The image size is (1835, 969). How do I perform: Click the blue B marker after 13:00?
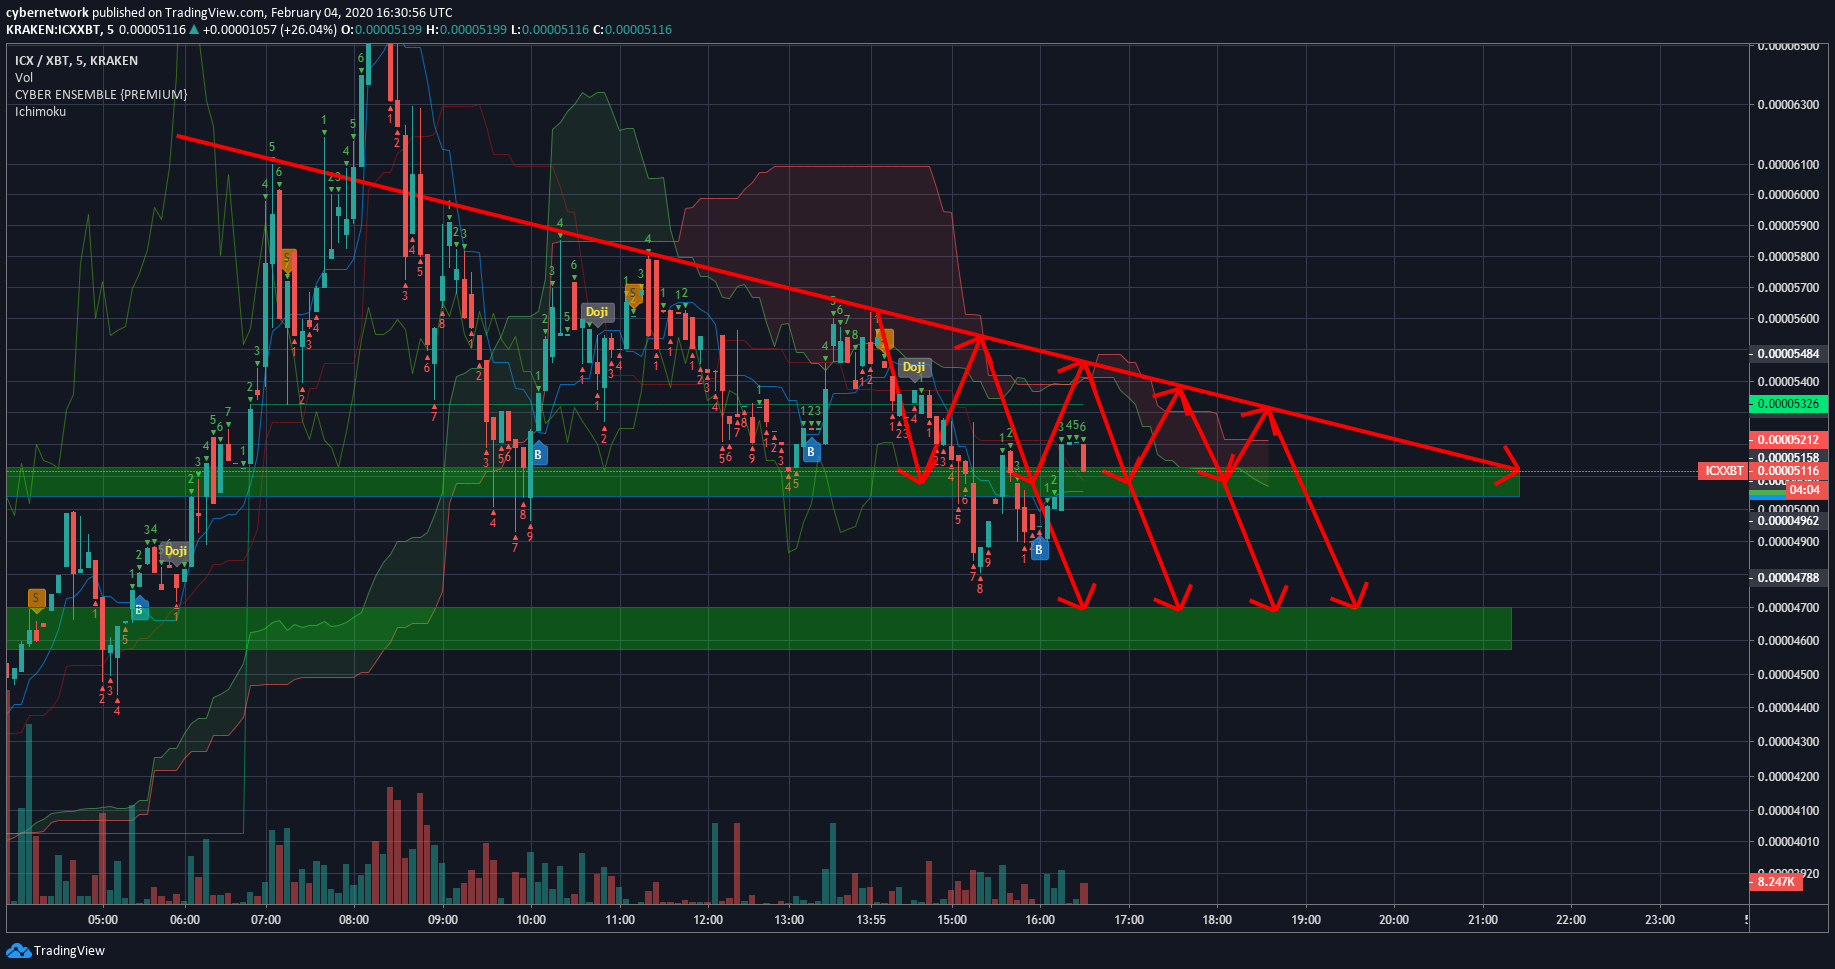(x=811, y=451)
